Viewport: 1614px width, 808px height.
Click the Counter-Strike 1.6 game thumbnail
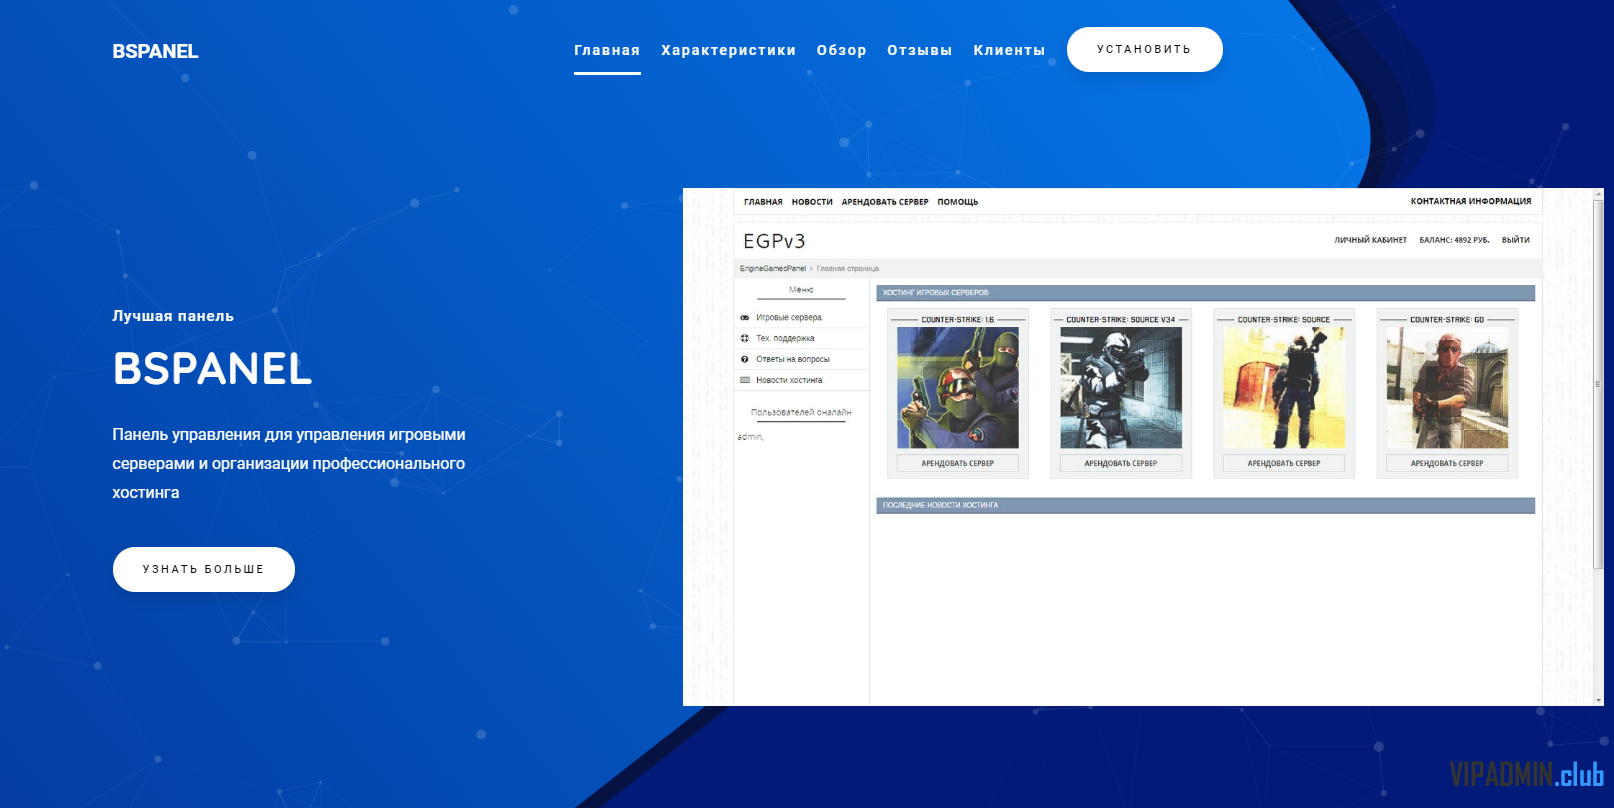tap(957, 388)
